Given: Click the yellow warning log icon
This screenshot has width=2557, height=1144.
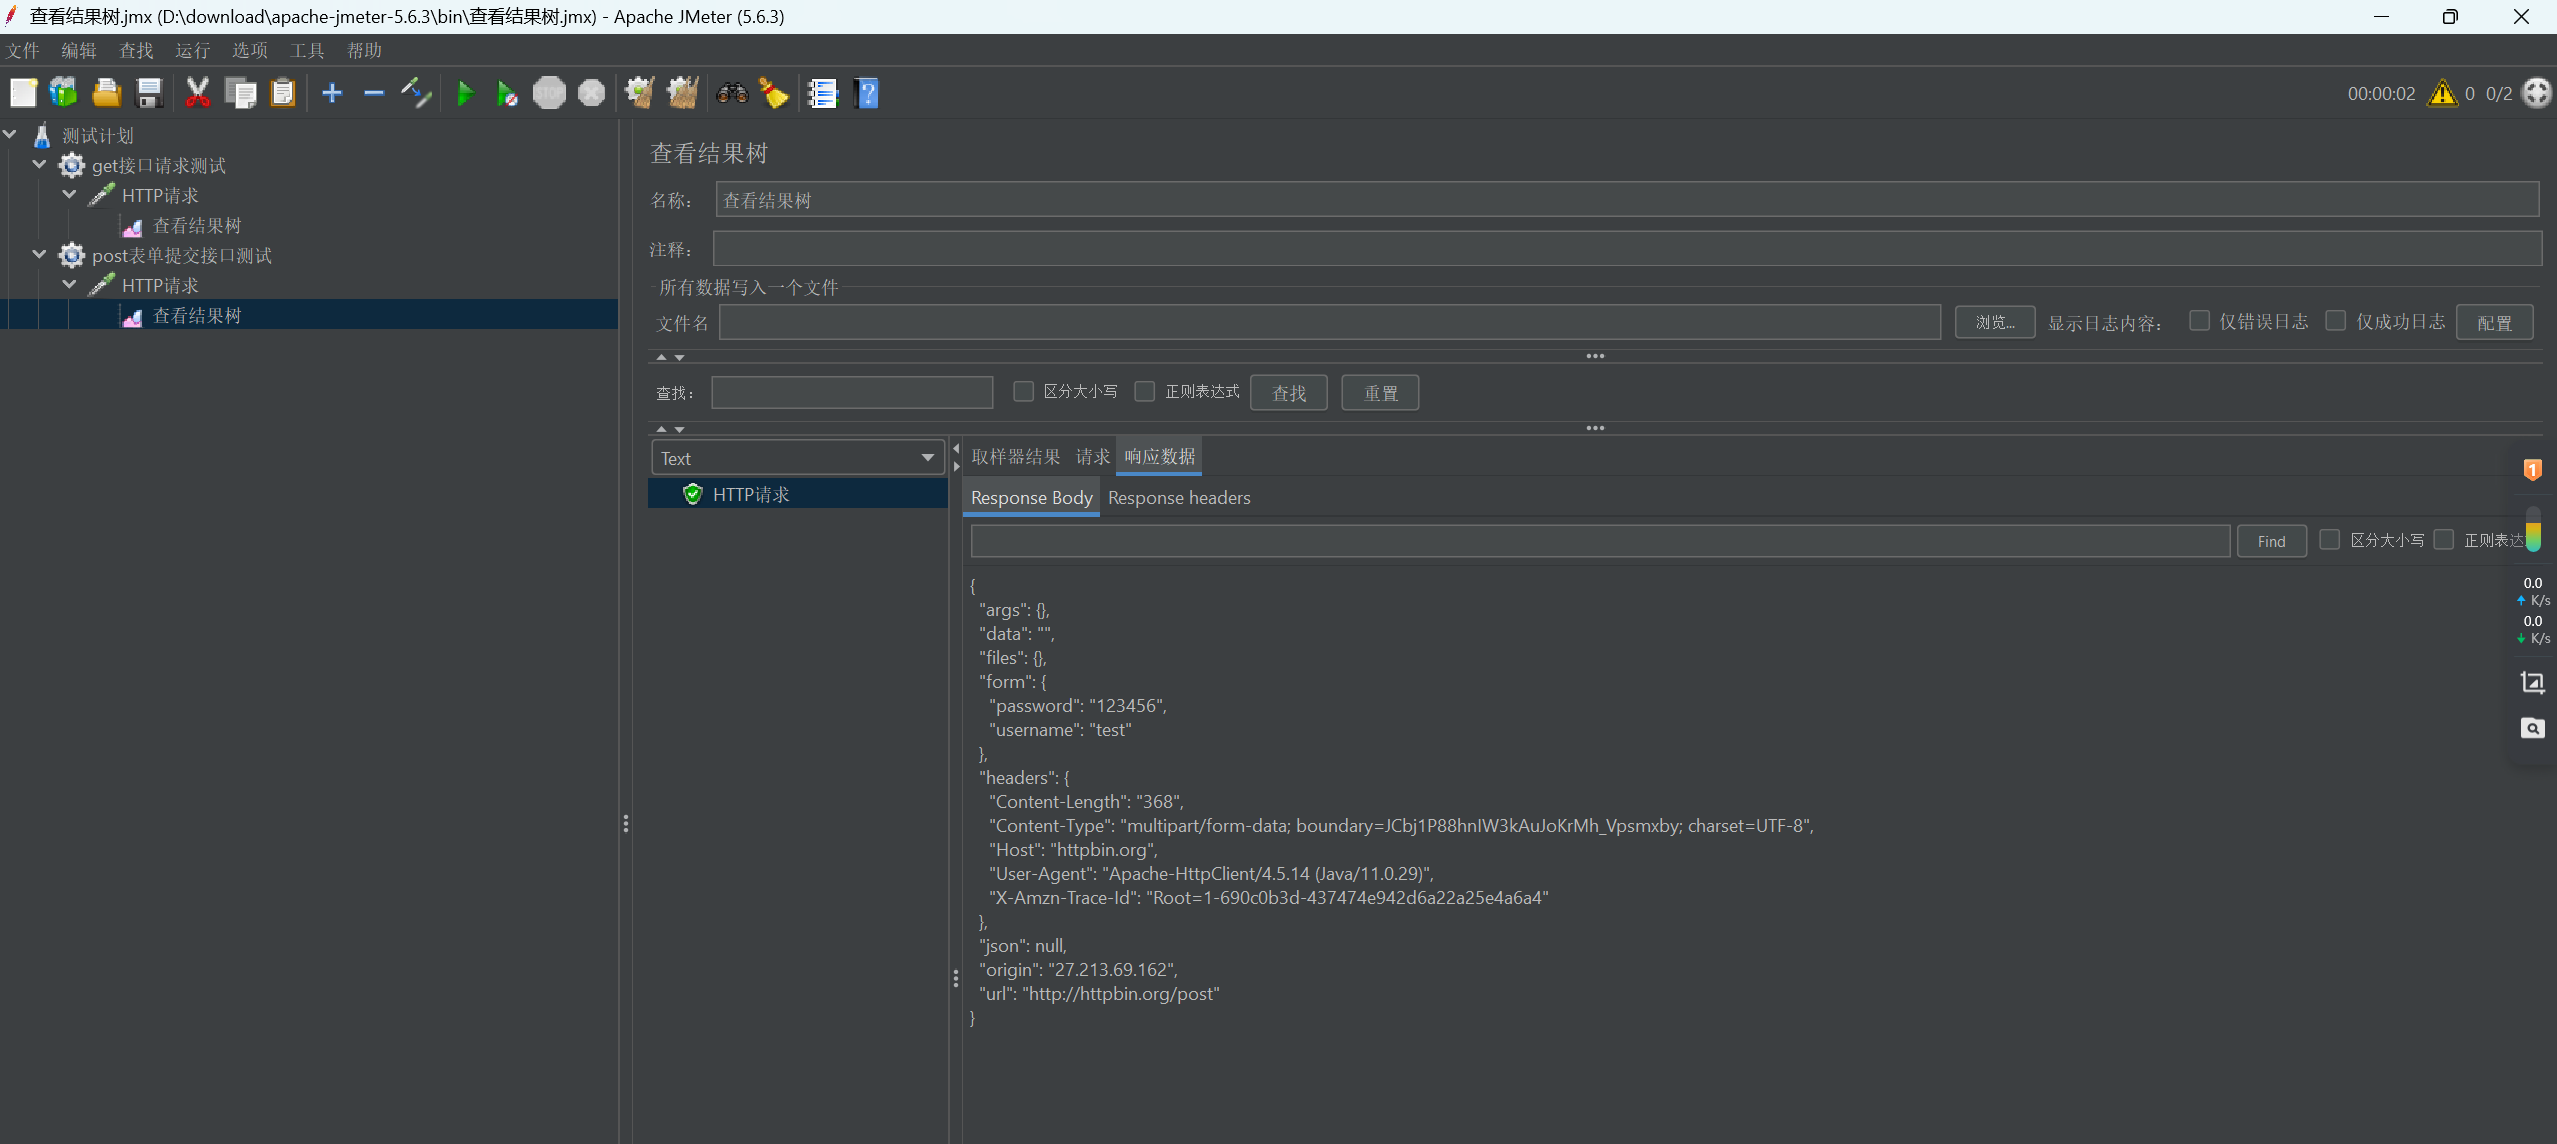Looking at the screenshot, I should pos(2442,93).
